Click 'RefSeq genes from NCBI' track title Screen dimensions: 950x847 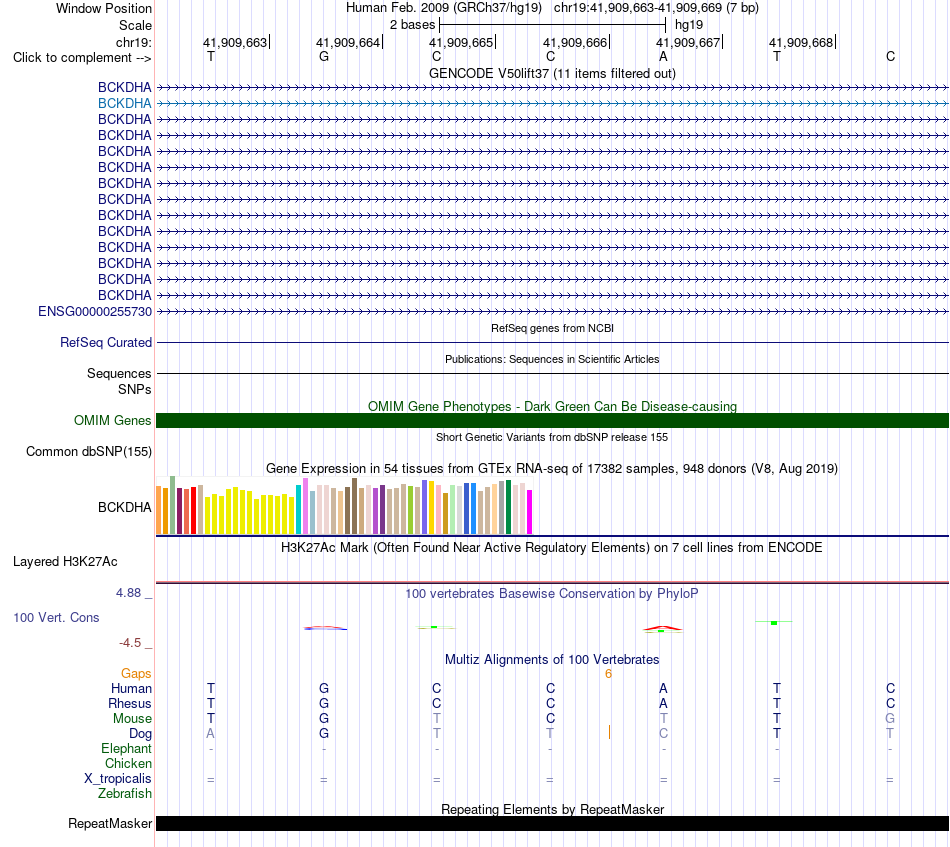coord(552,328)
